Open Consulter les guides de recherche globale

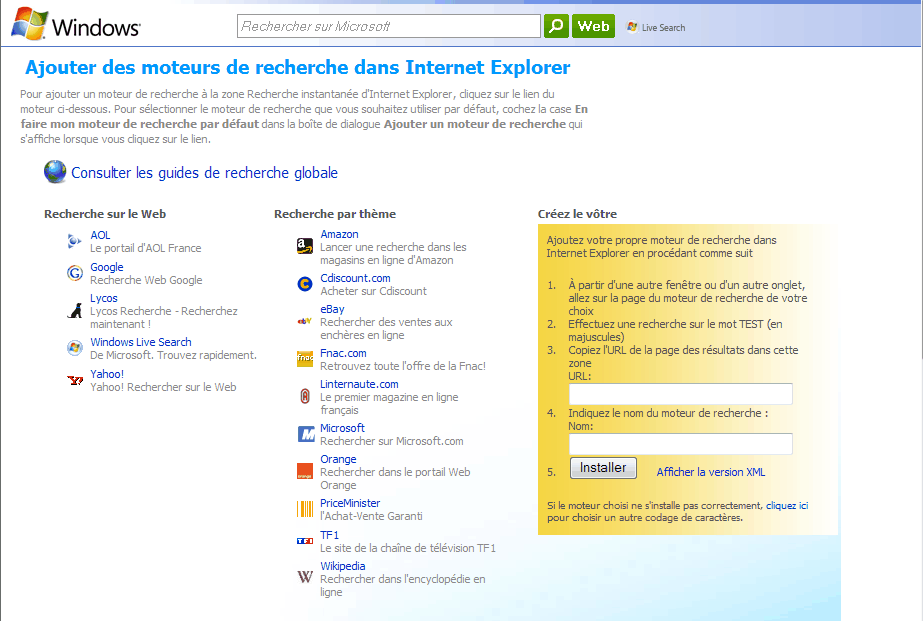click(x=204, y=172)
